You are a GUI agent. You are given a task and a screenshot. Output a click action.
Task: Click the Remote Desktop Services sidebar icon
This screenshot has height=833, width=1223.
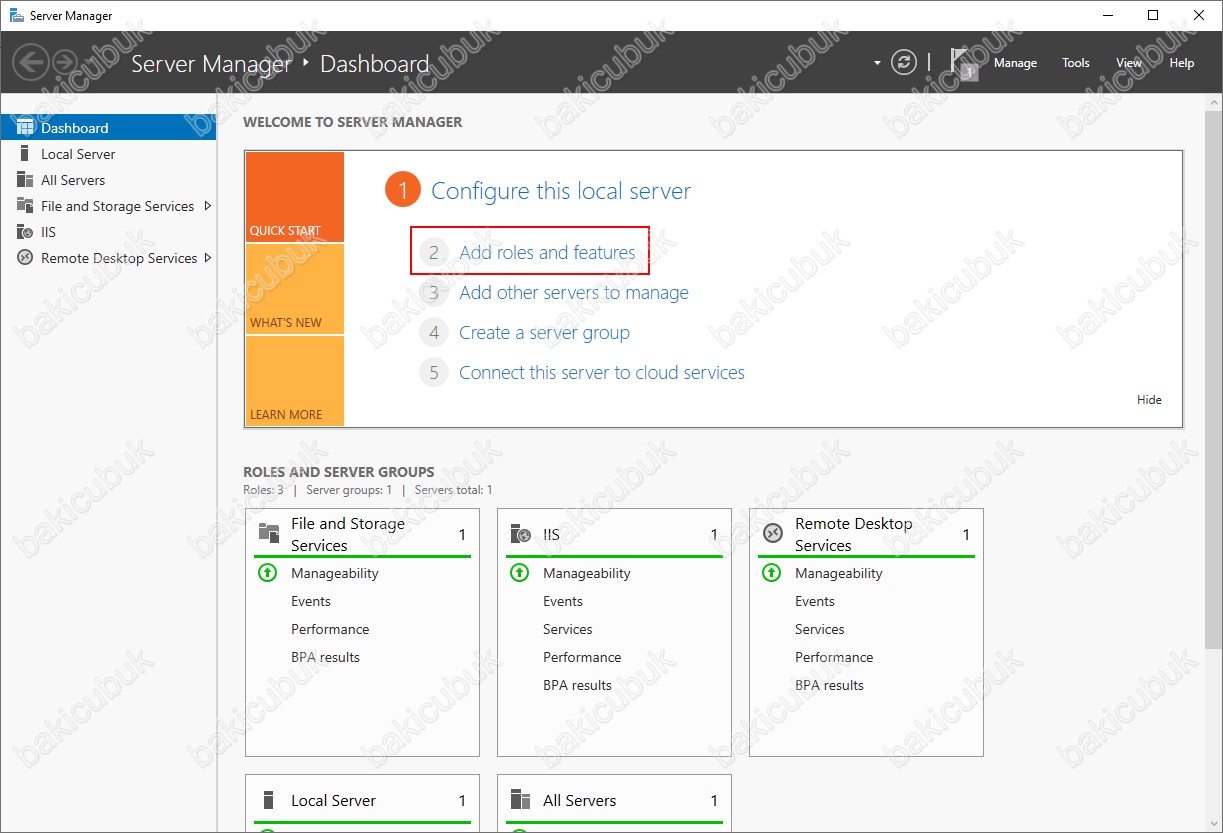[25, 258]
